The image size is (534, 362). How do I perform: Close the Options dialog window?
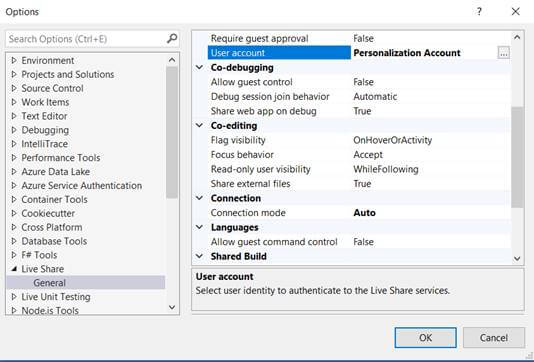point(516,12)
